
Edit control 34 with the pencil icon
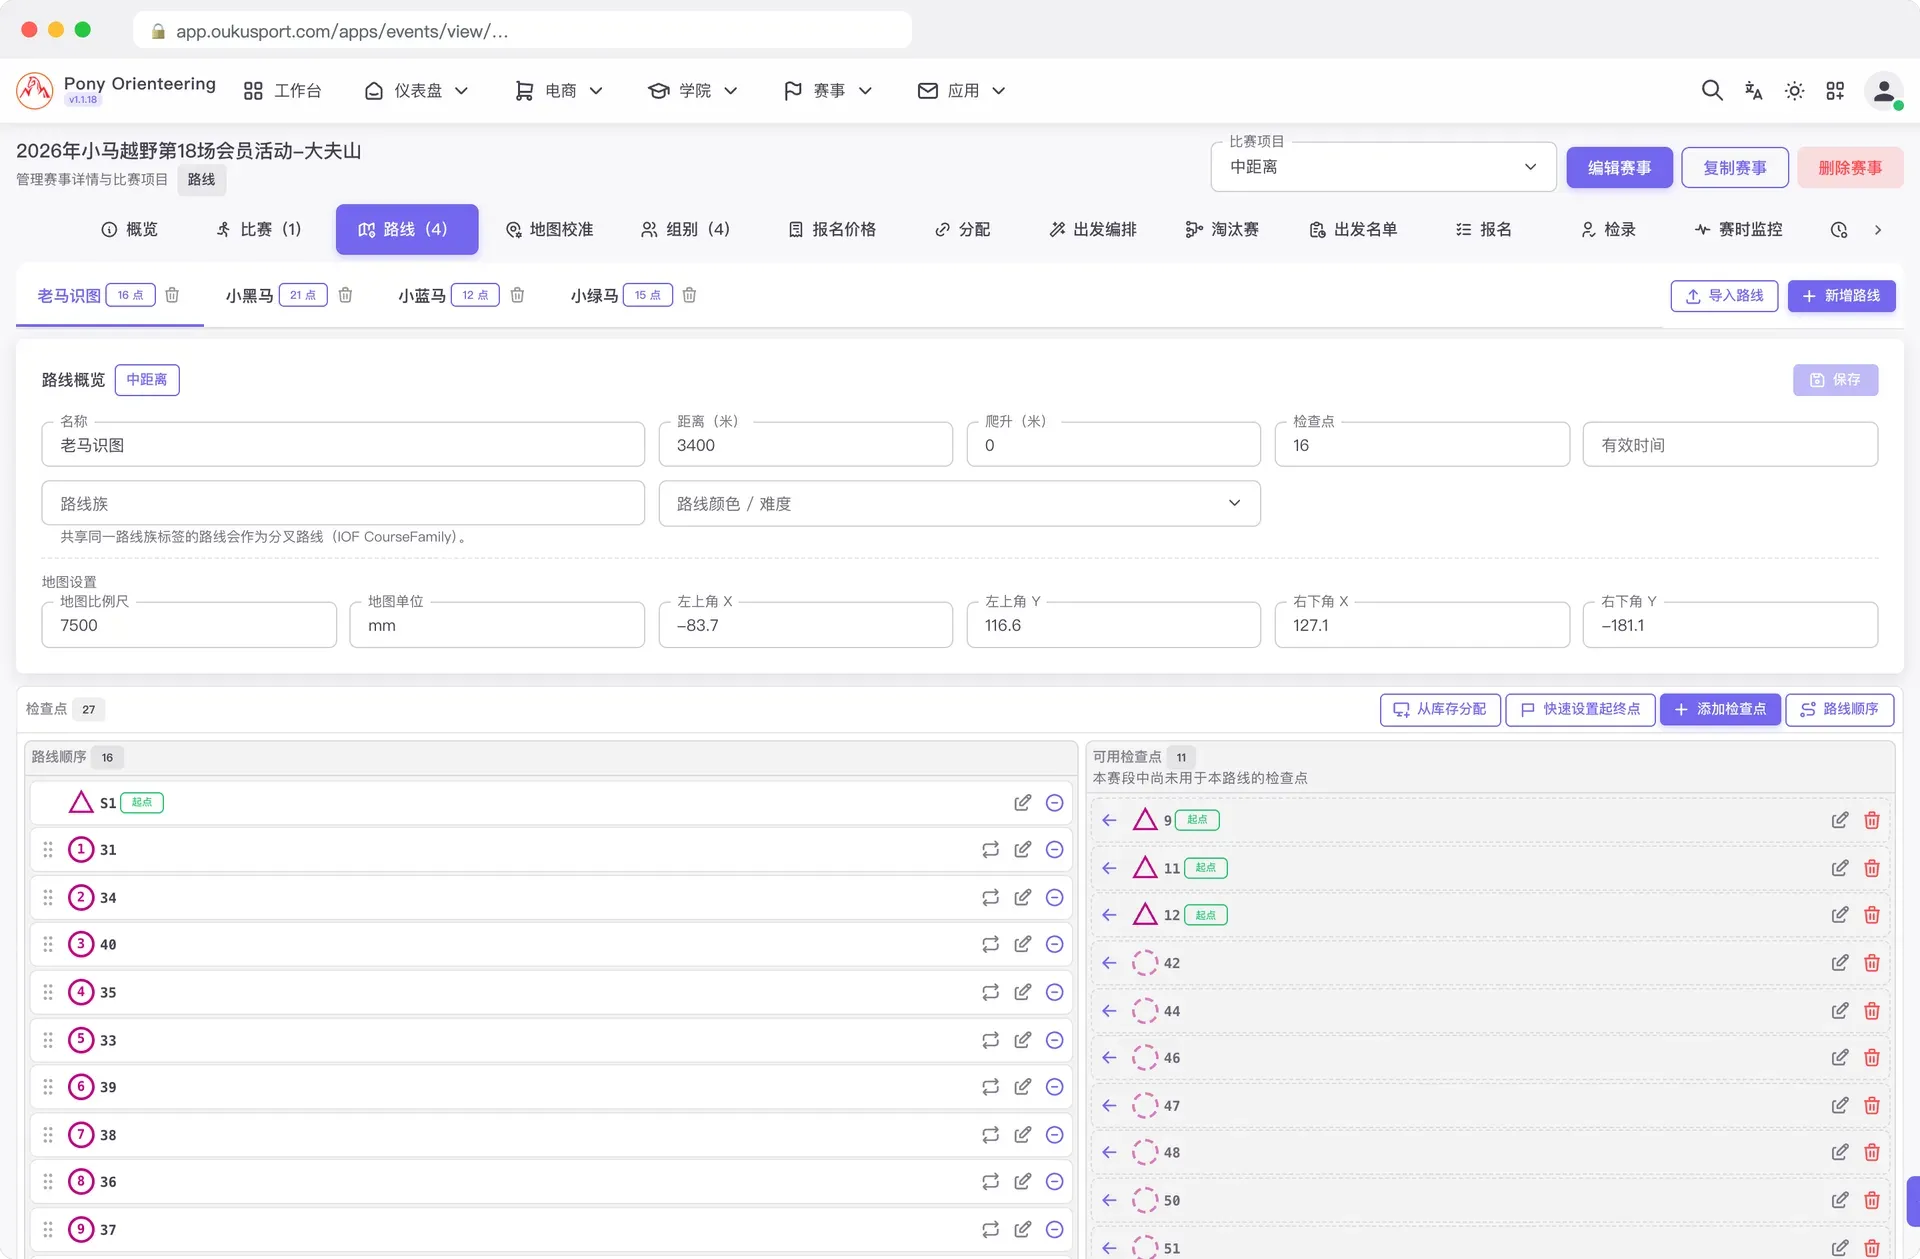coord(1022,898)
